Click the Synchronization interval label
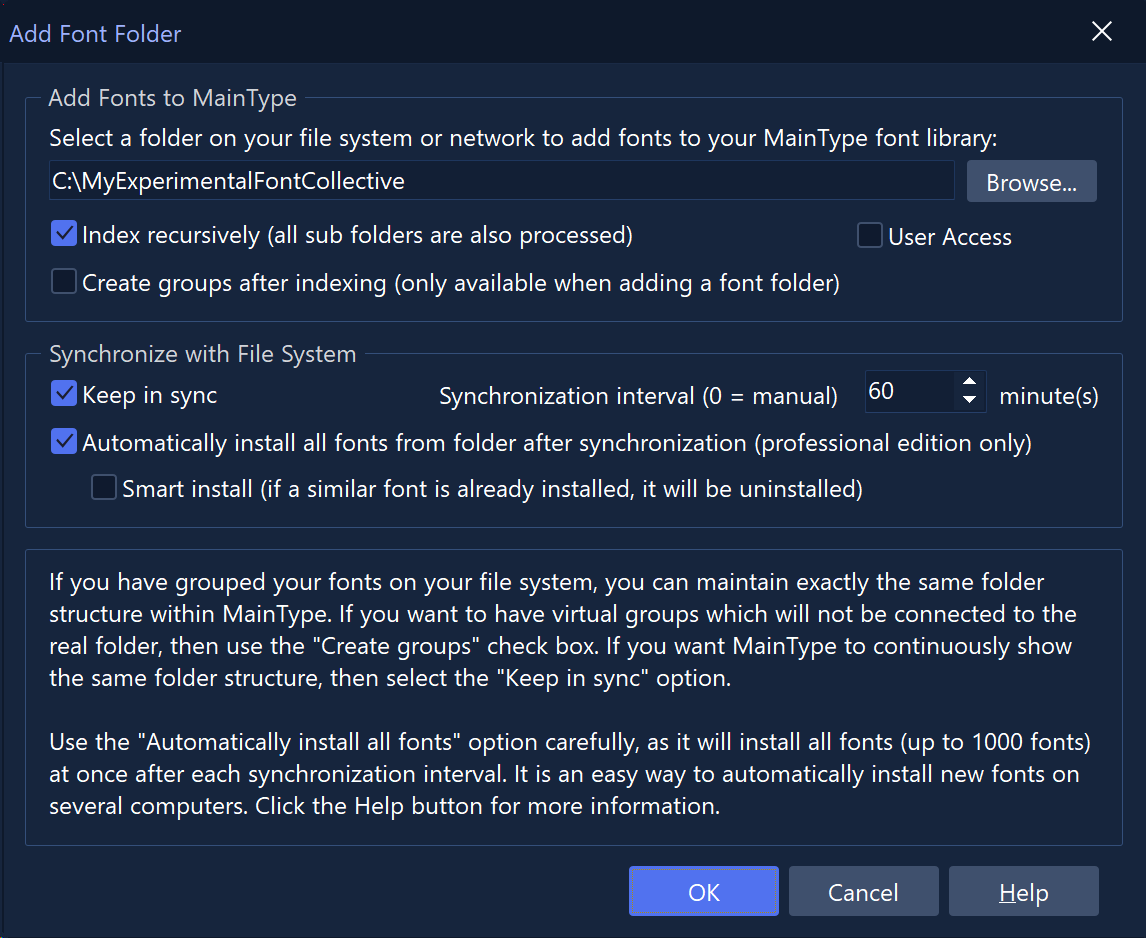Viewport: 1146px width, 938px height. (x=638, y=396)
